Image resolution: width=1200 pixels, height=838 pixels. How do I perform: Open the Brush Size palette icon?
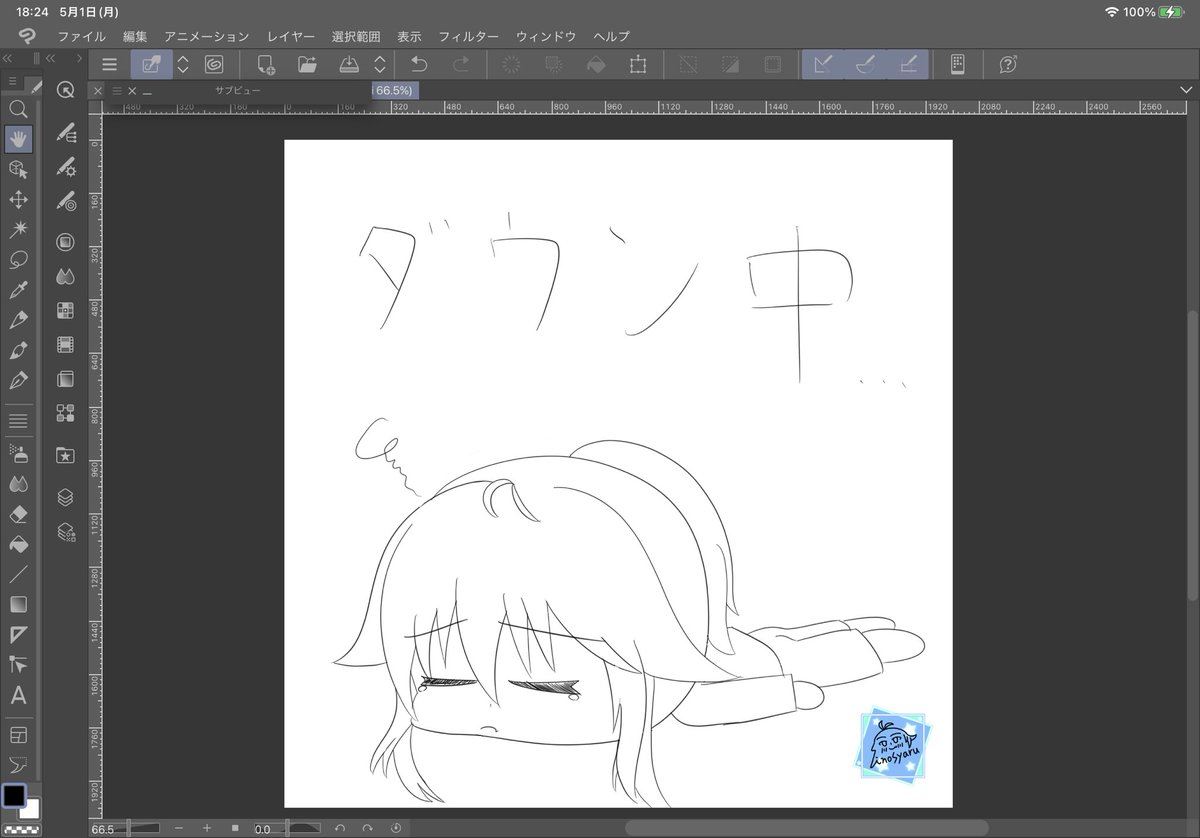(x=66, y=200)
